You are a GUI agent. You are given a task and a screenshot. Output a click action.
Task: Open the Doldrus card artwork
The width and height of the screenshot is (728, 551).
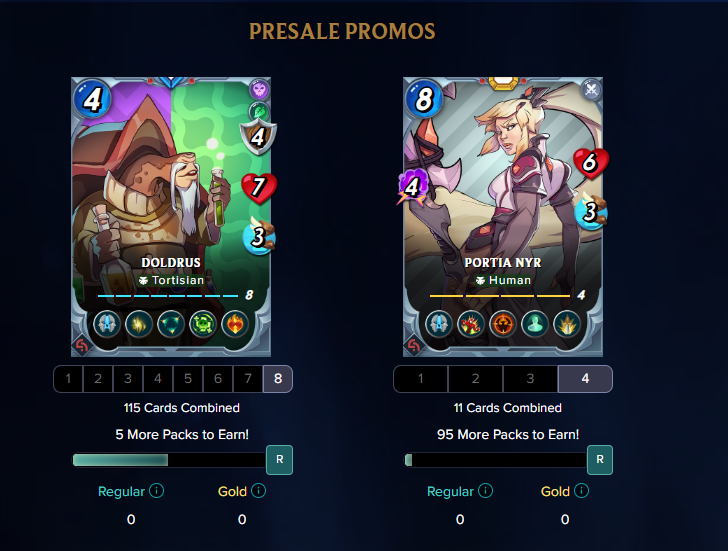click(x=171, y=217)
